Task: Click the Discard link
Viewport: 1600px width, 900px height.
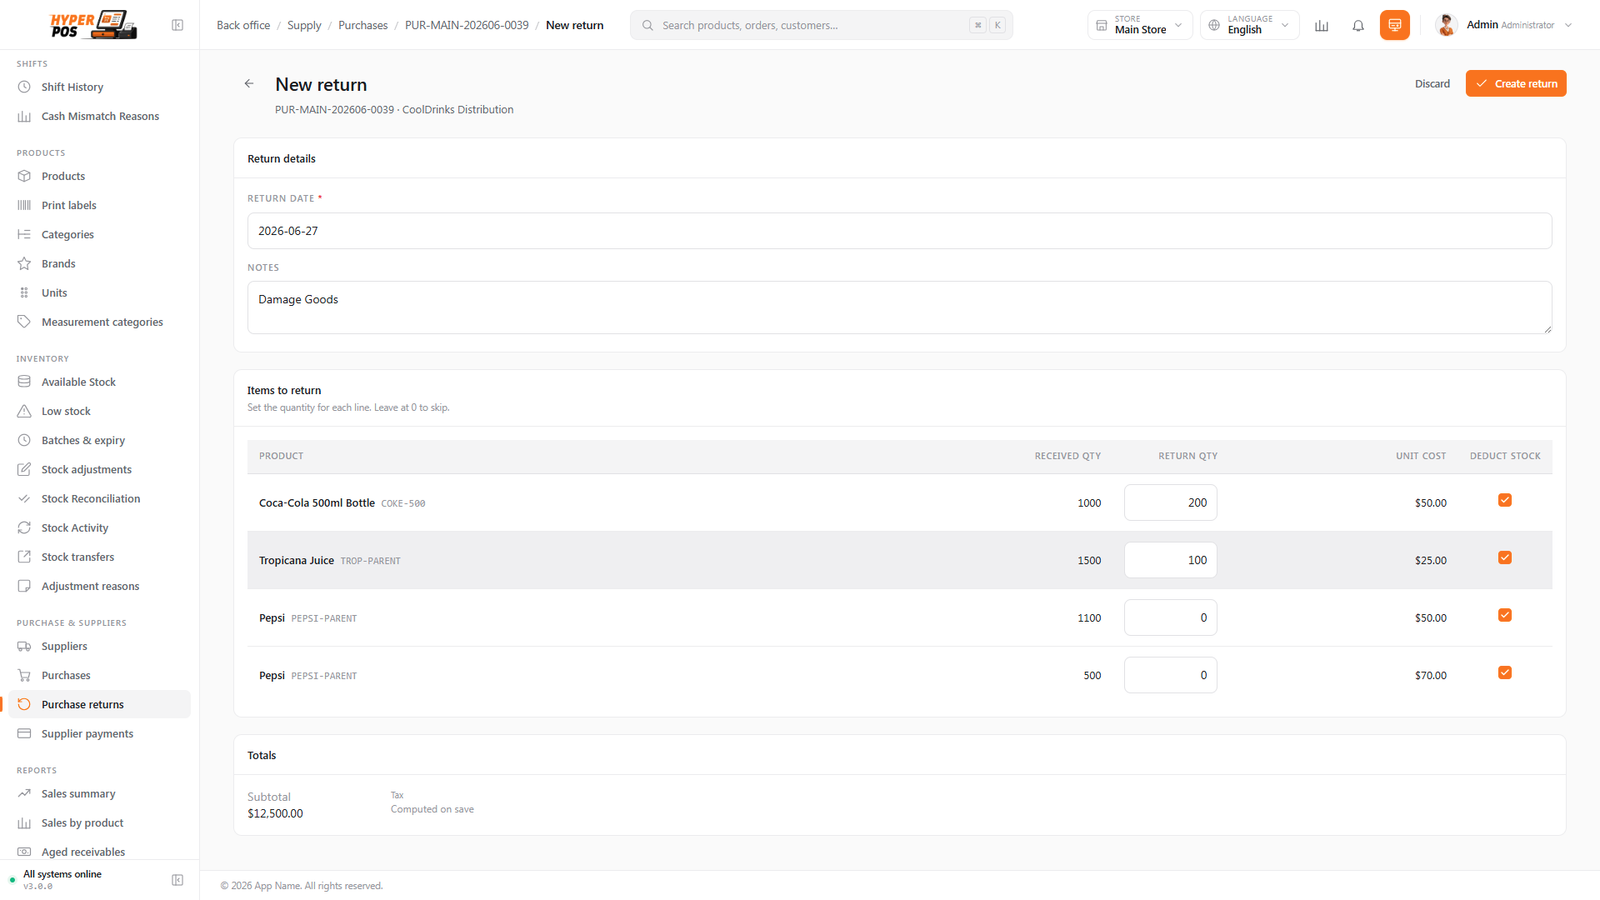Action: 1432,84
